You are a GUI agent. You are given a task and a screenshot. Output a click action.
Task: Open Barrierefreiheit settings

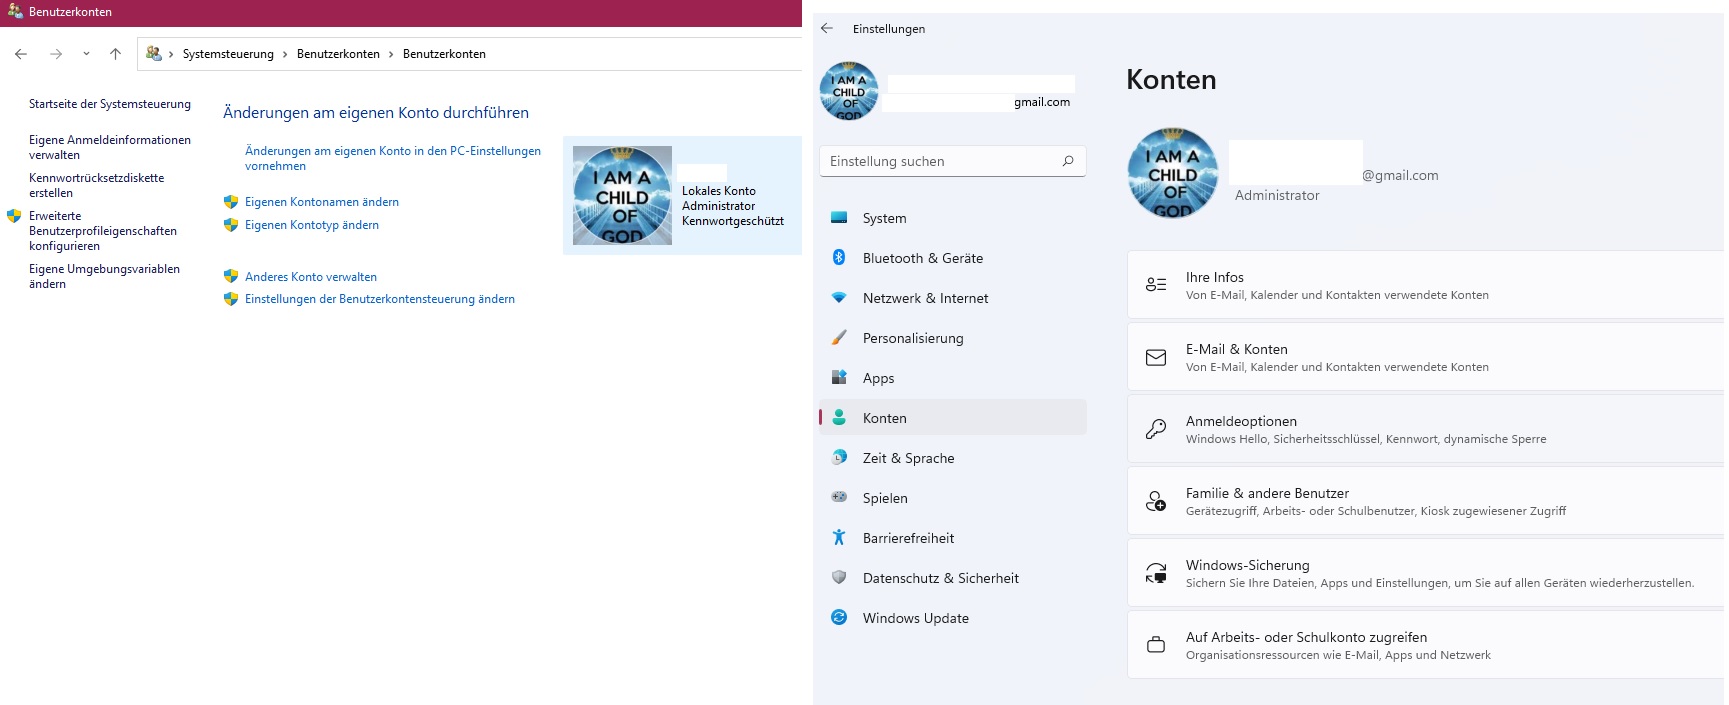point(952,538)
